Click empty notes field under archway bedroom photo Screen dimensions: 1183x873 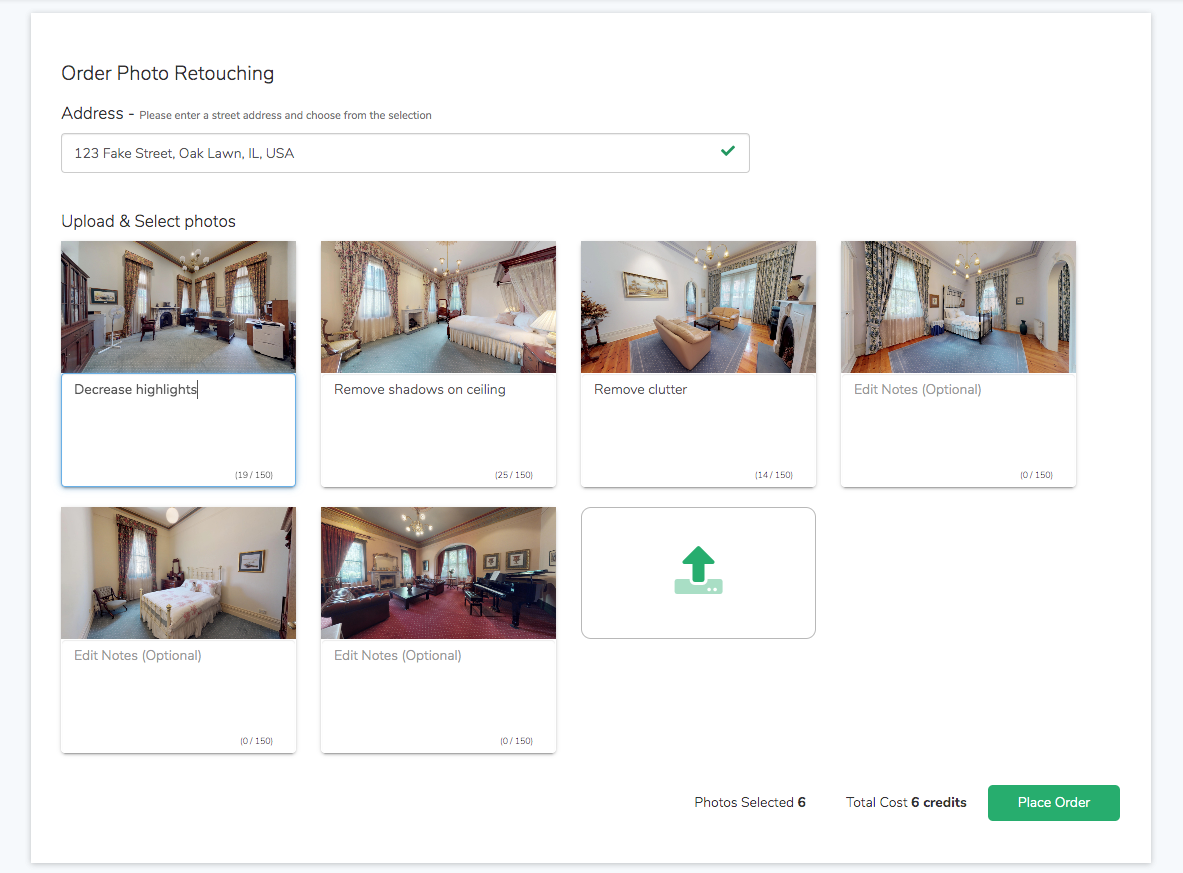(958, 430)
